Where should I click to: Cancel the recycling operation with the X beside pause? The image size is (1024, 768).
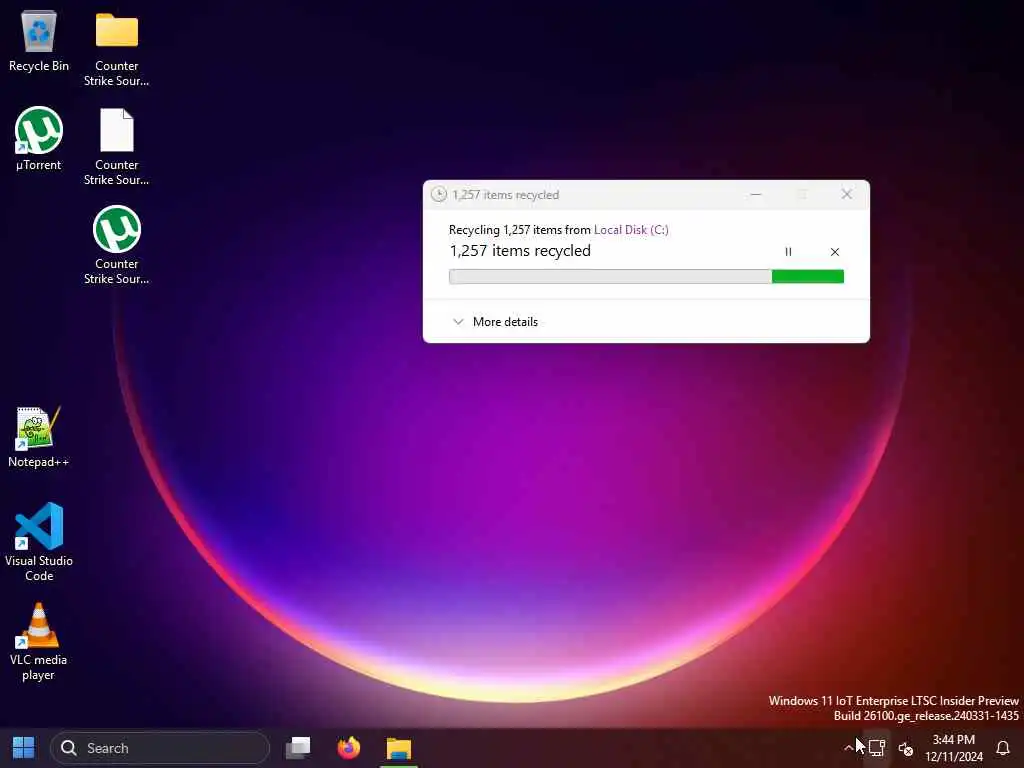pyautogui.click(x=835, y=252)
